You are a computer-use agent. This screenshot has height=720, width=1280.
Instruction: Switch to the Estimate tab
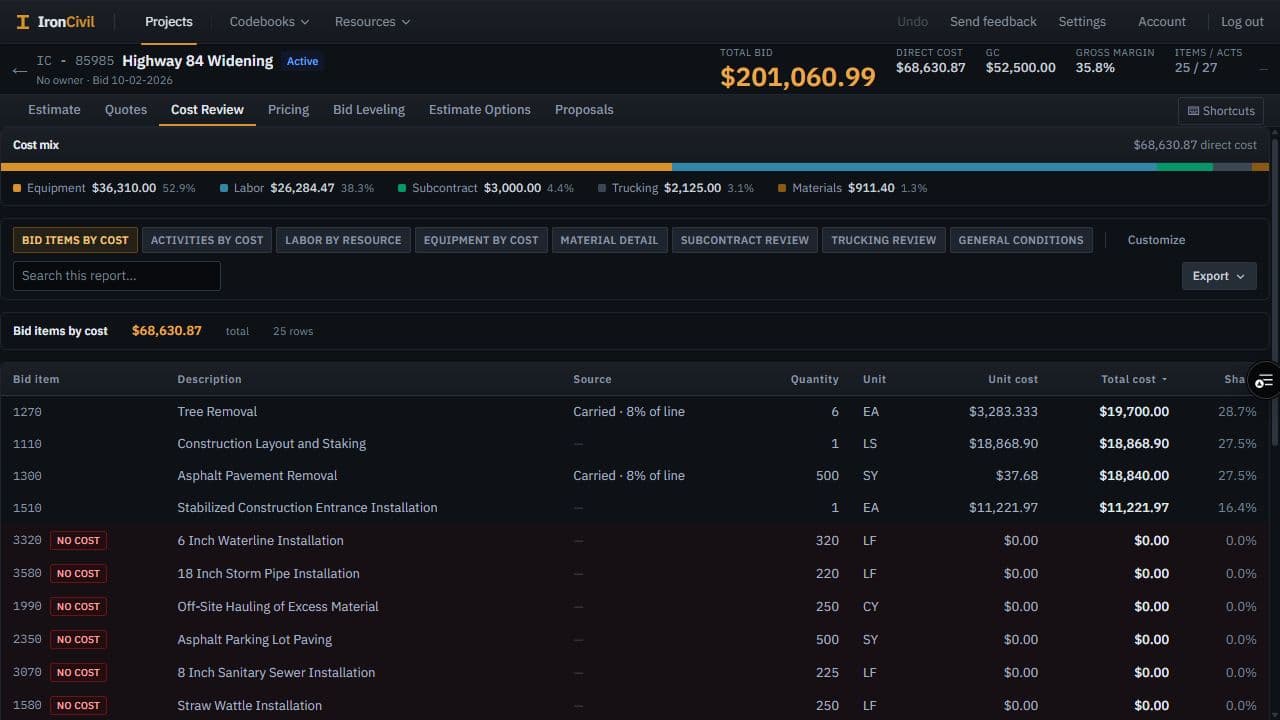[54, 110]
